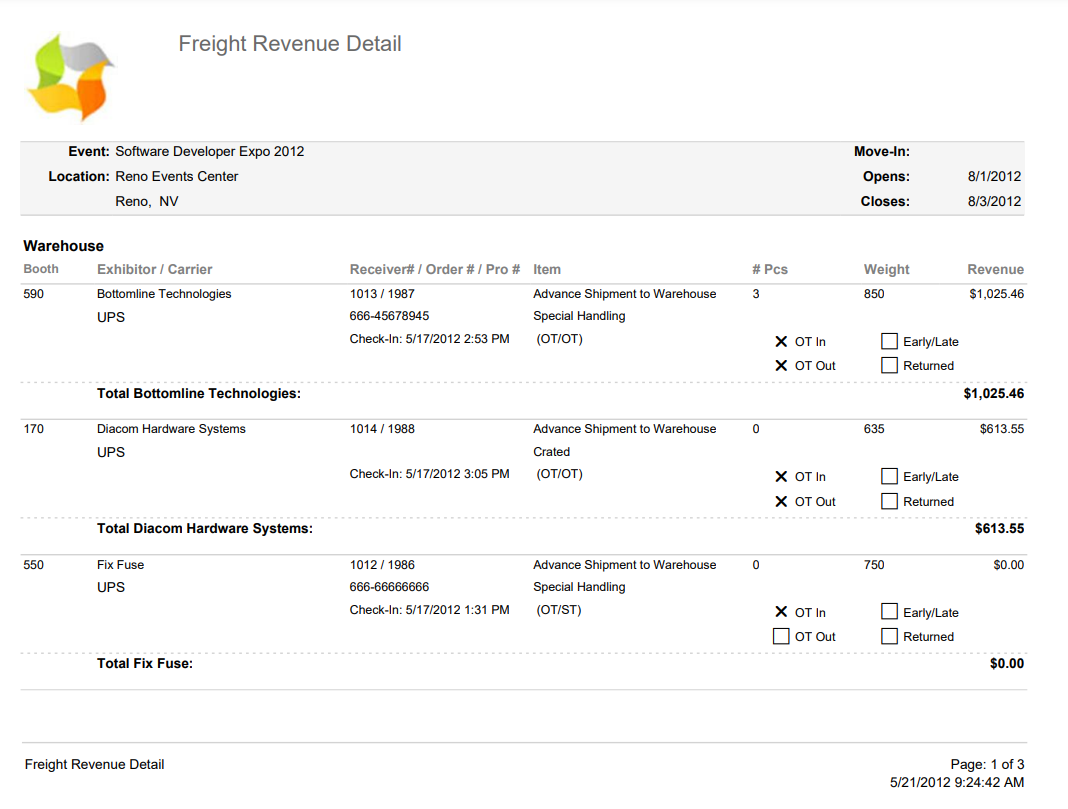Uncheck OT In for Diacom Hardware Systems
1068x809 pixels.
[782, 477]
